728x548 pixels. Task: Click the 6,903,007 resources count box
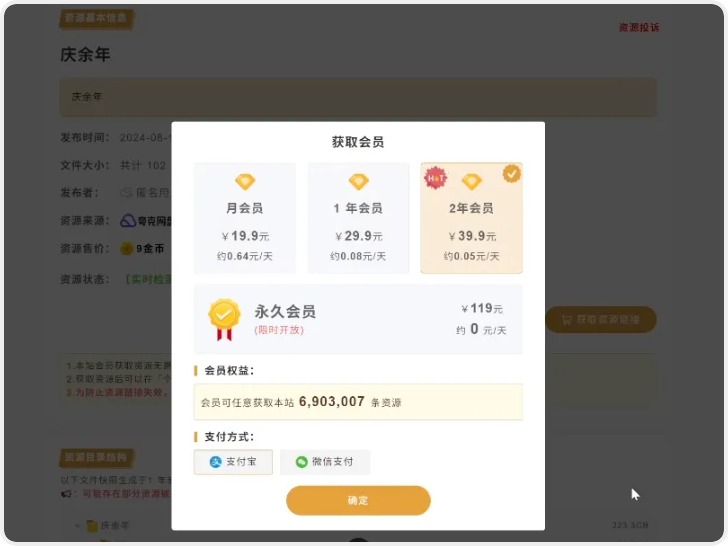(x=358, y=402)
